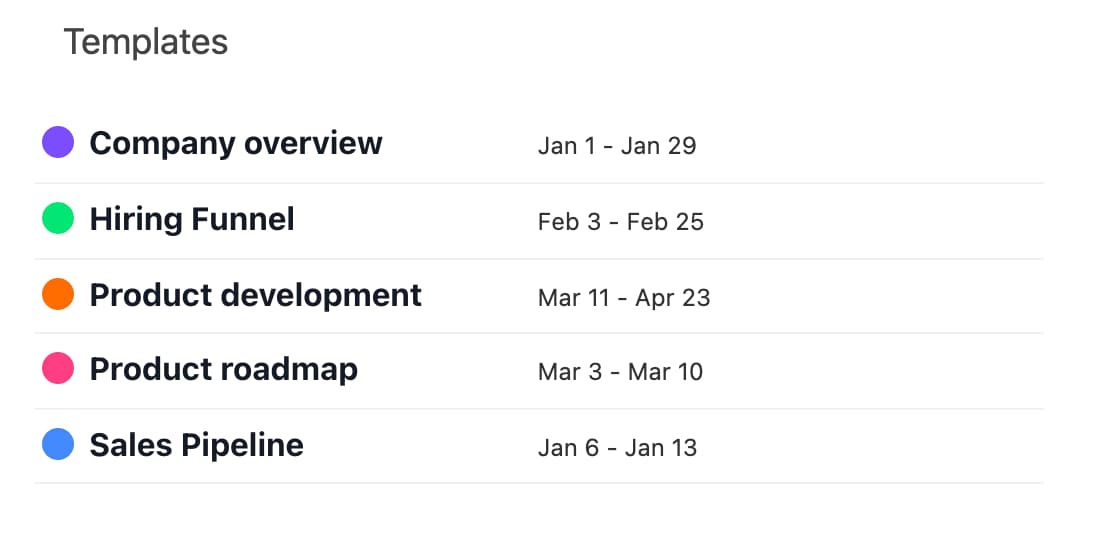Select the Mar 10 end date
The height and width of the screenshot is (540, 1100).
point(665,373)
